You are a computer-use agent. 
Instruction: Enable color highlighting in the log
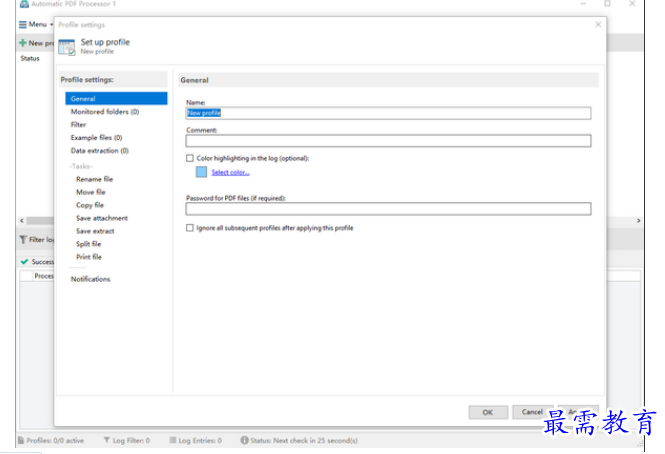point(190,158)
